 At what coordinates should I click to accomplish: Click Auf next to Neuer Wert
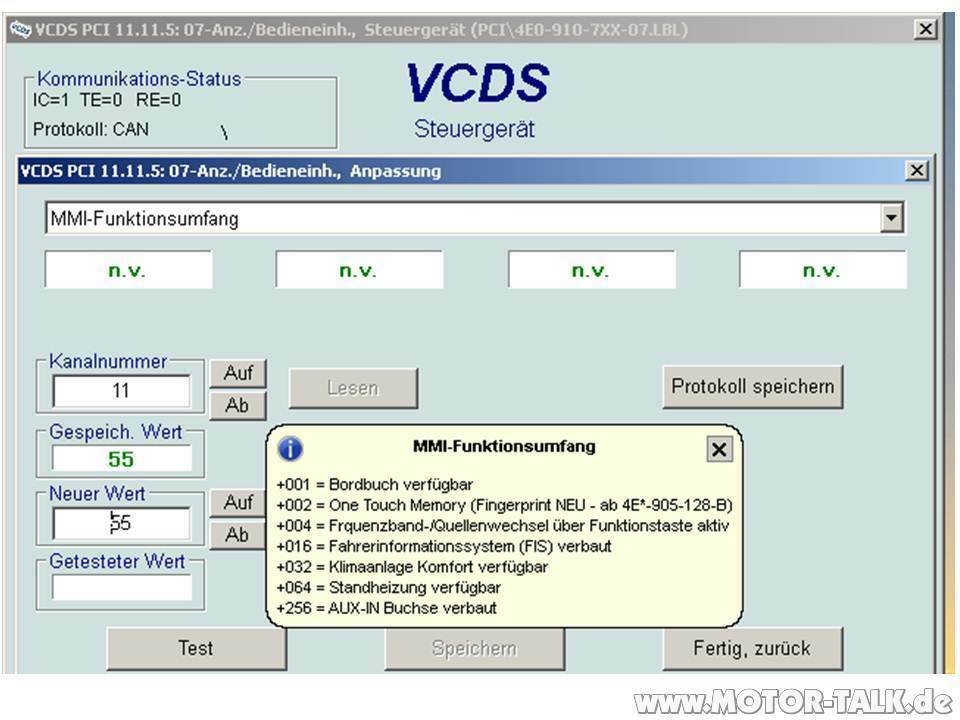click(x=237, y=502)
